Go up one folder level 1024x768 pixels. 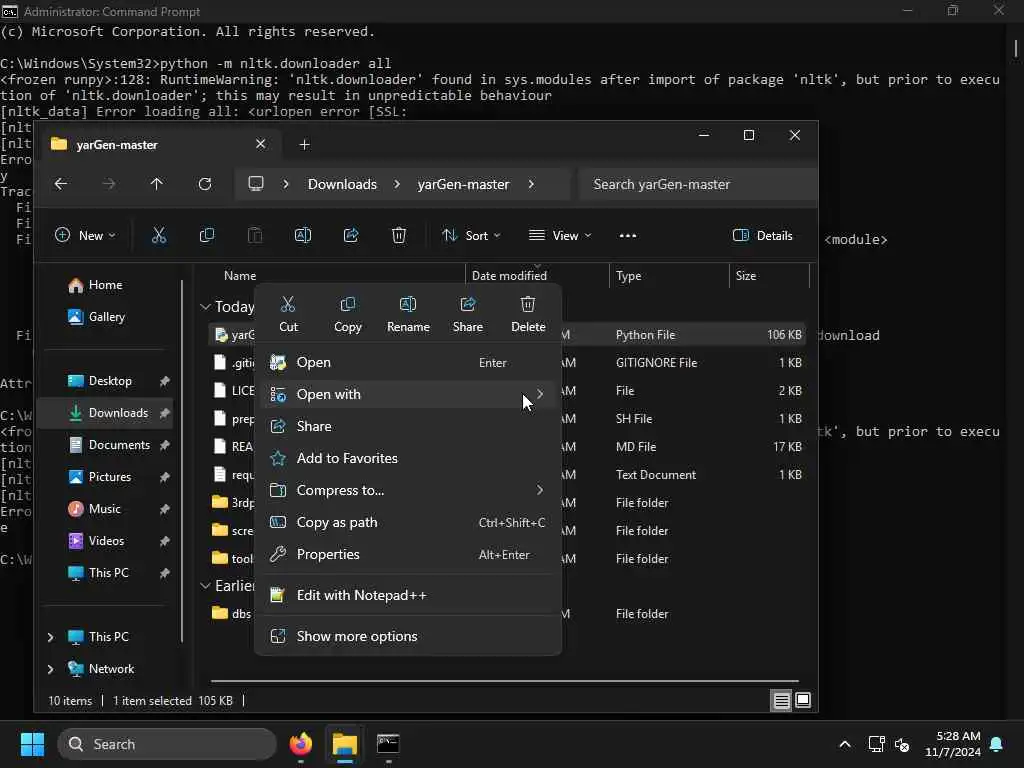(x=157, y=184)
